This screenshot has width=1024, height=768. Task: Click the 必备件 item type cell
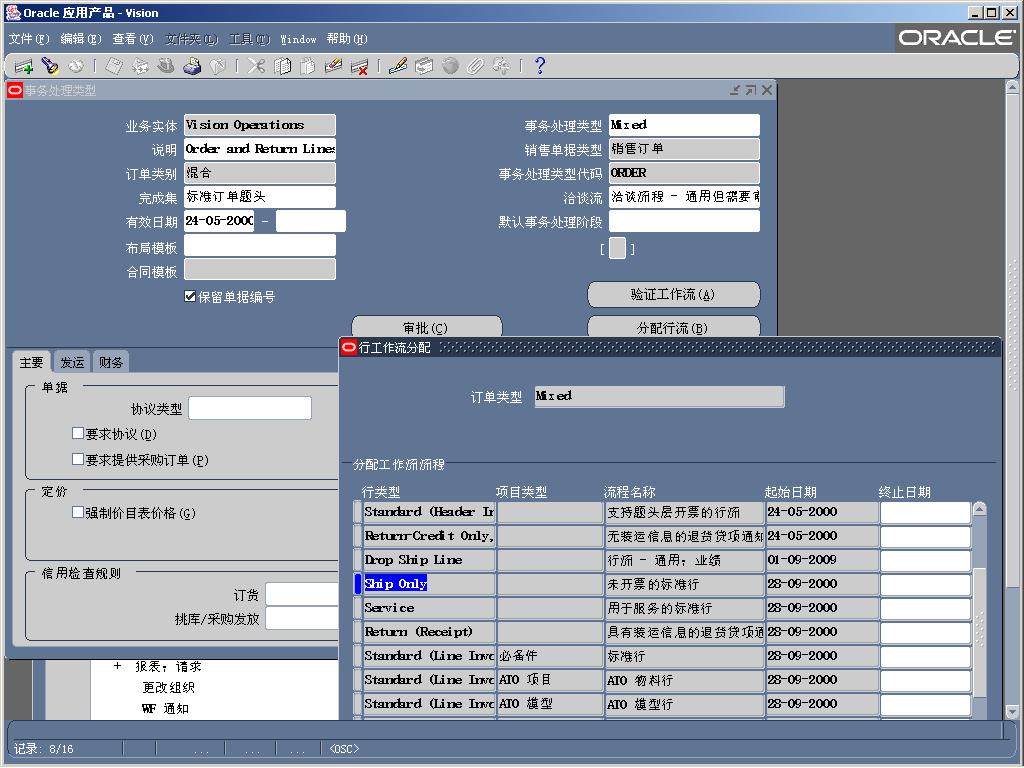[550, 656]
